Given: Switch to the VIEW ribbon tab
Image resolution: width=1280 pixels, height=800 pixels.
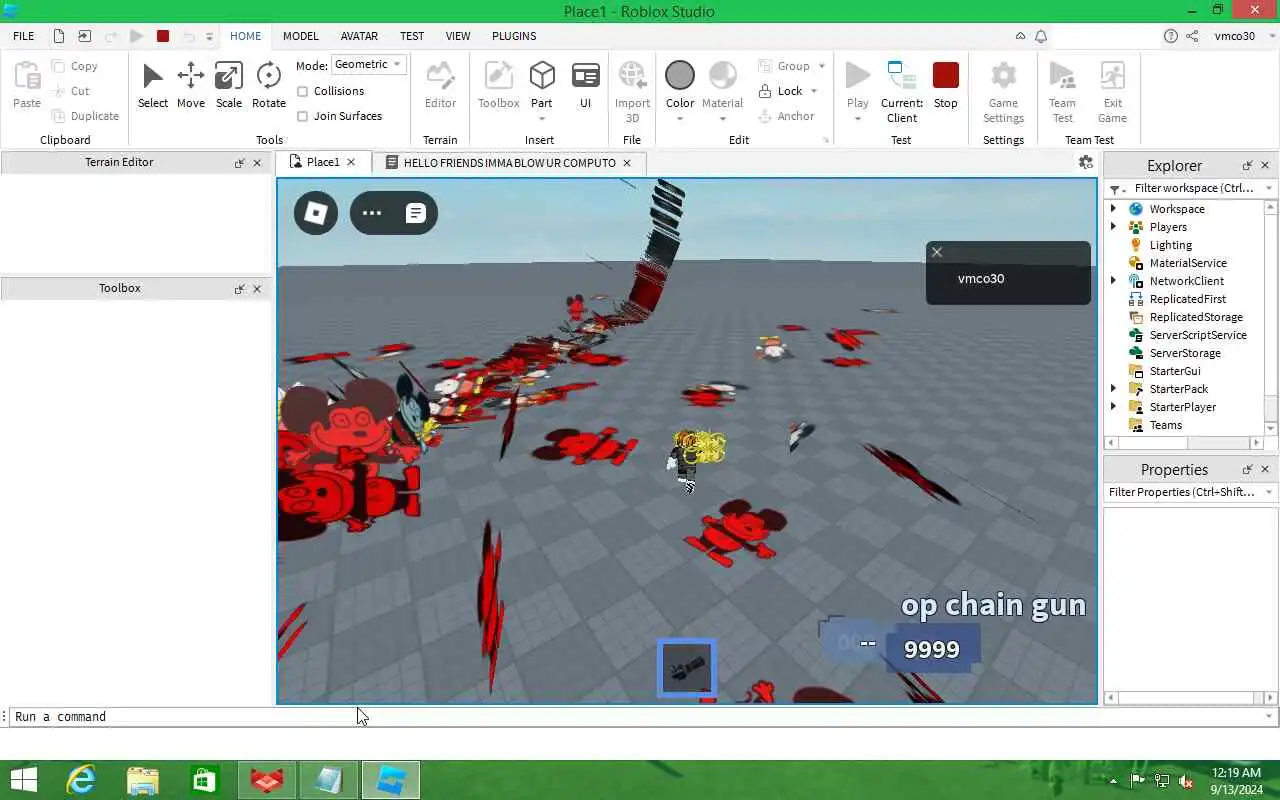Looking at the screenshot, I should pyautogui.click(x=458, y=36).
